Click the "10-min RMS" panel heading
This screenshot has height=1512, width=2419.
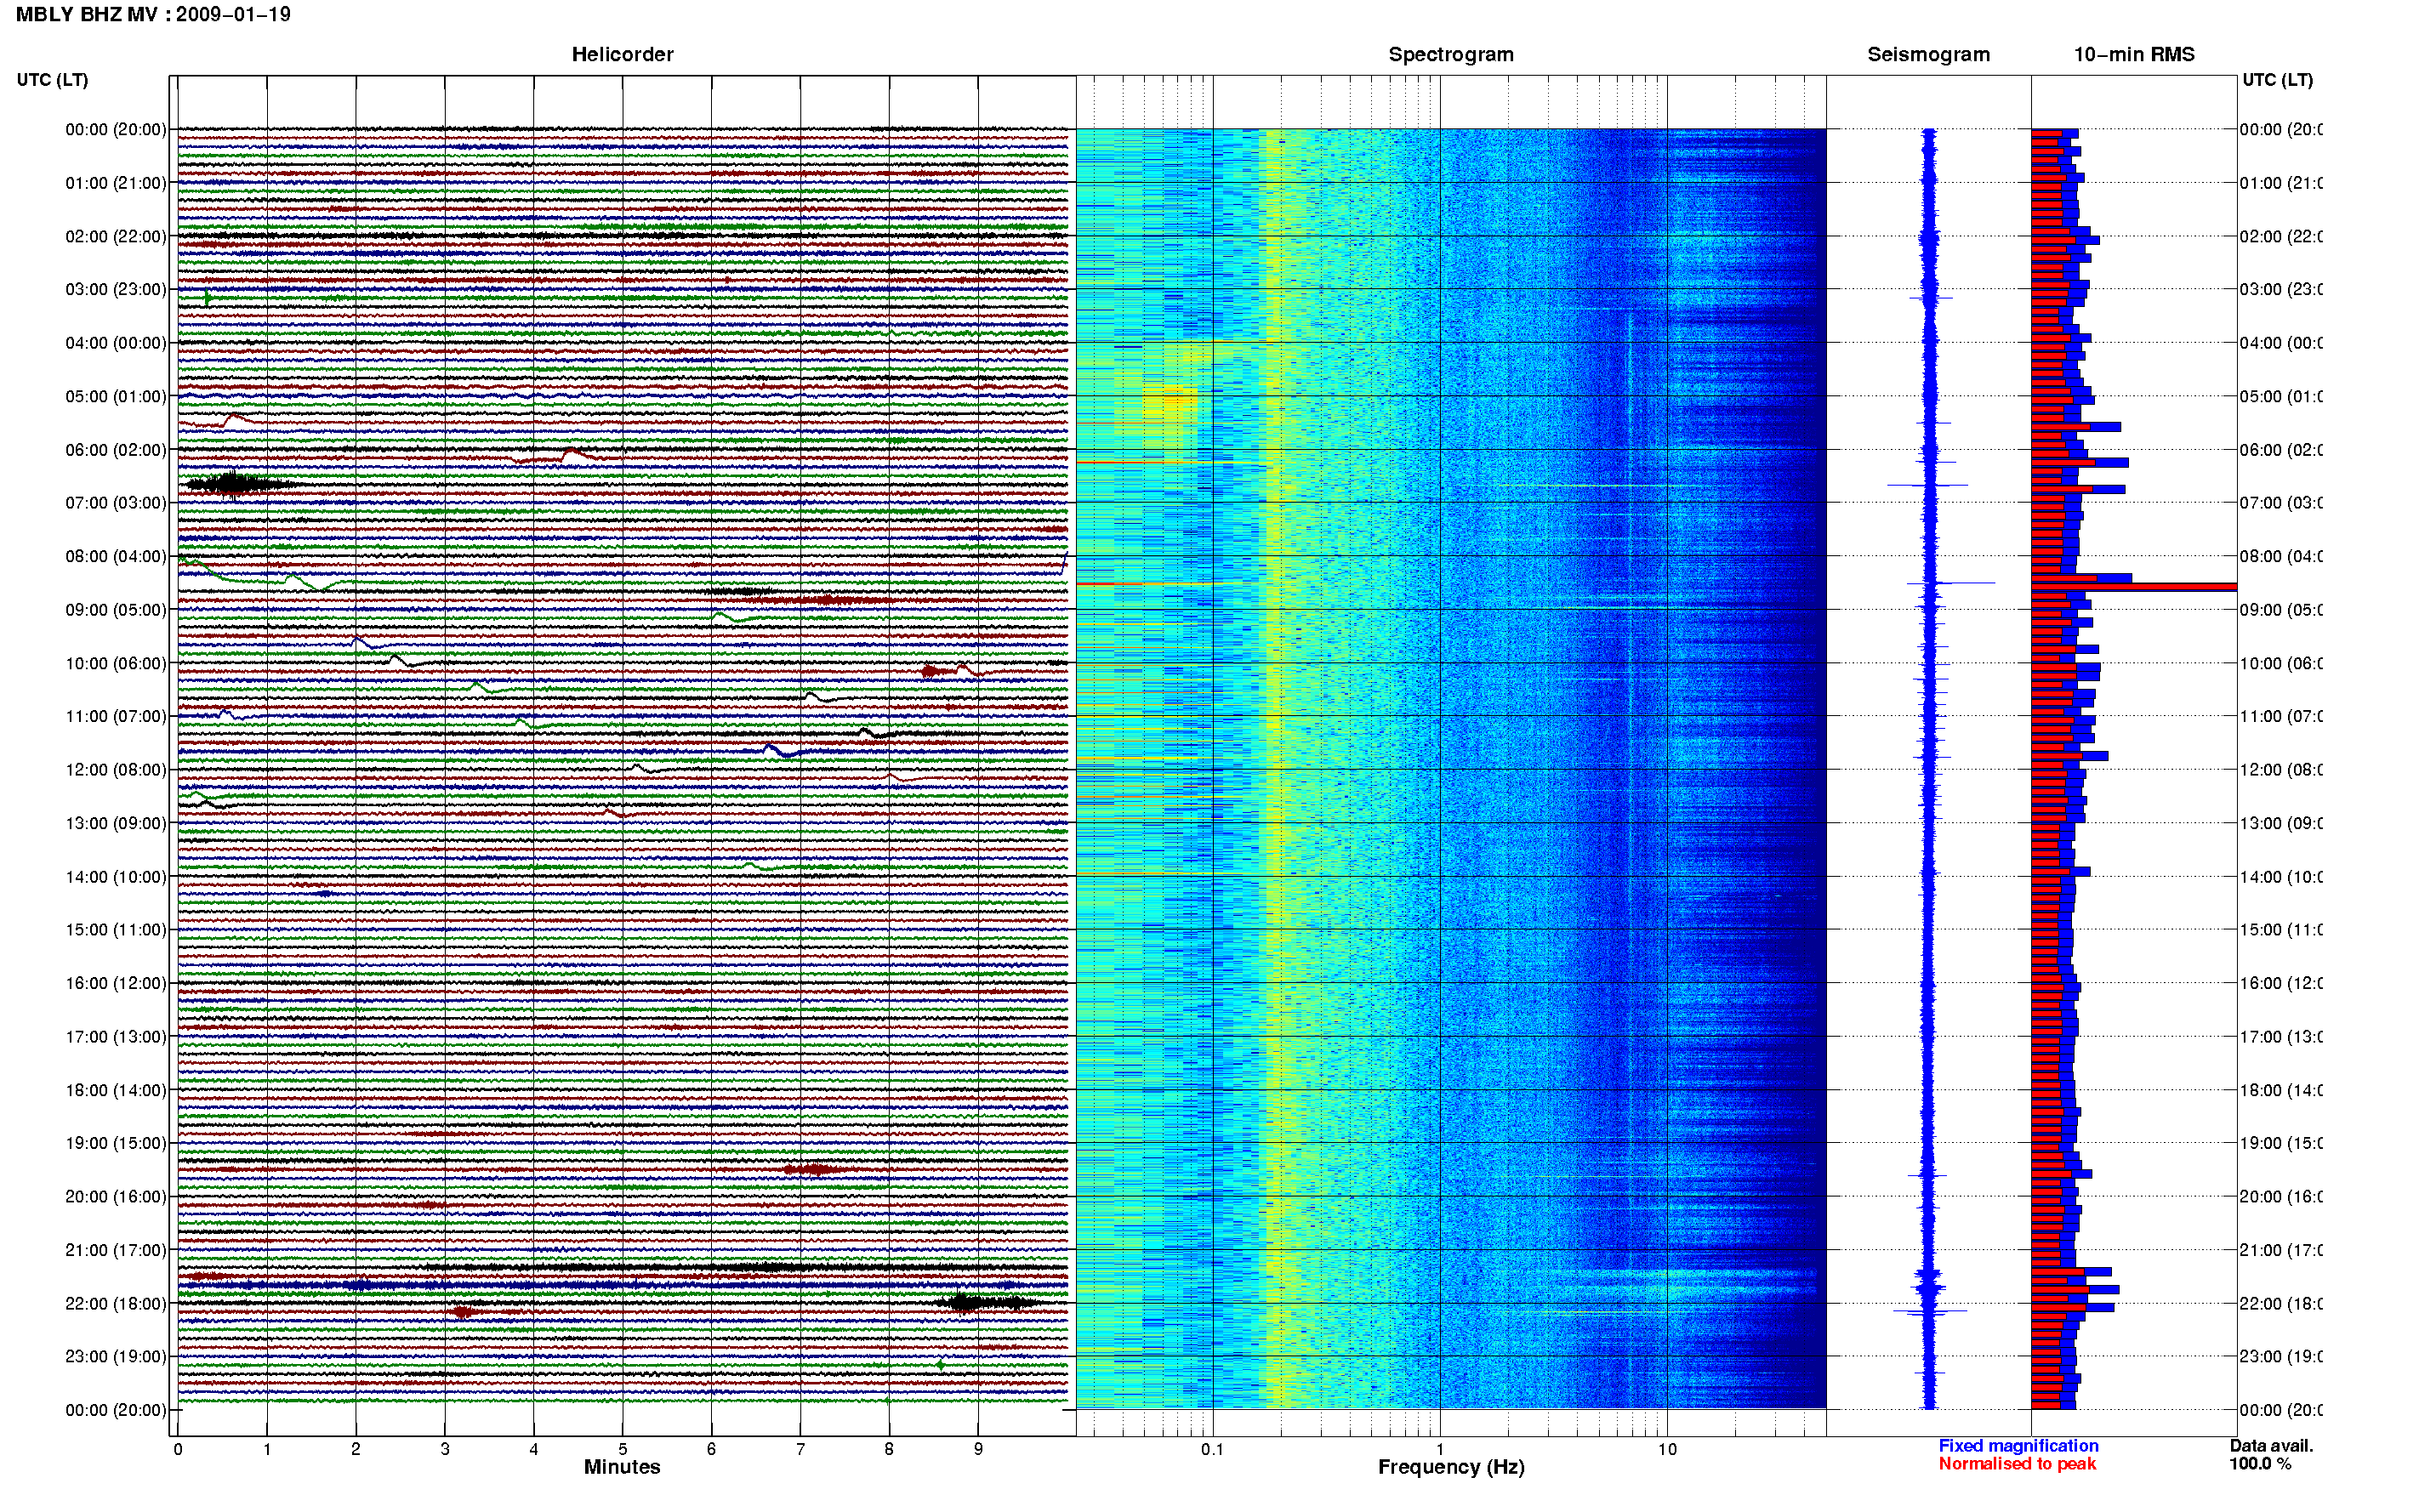[x=2133, y=54]
